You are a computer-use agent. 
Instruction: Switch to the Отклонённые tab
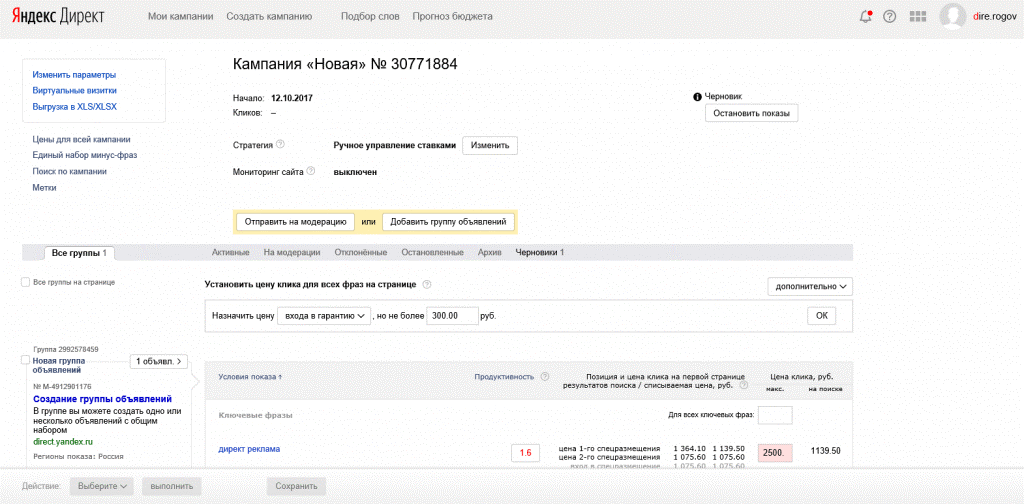coord(360,253)
